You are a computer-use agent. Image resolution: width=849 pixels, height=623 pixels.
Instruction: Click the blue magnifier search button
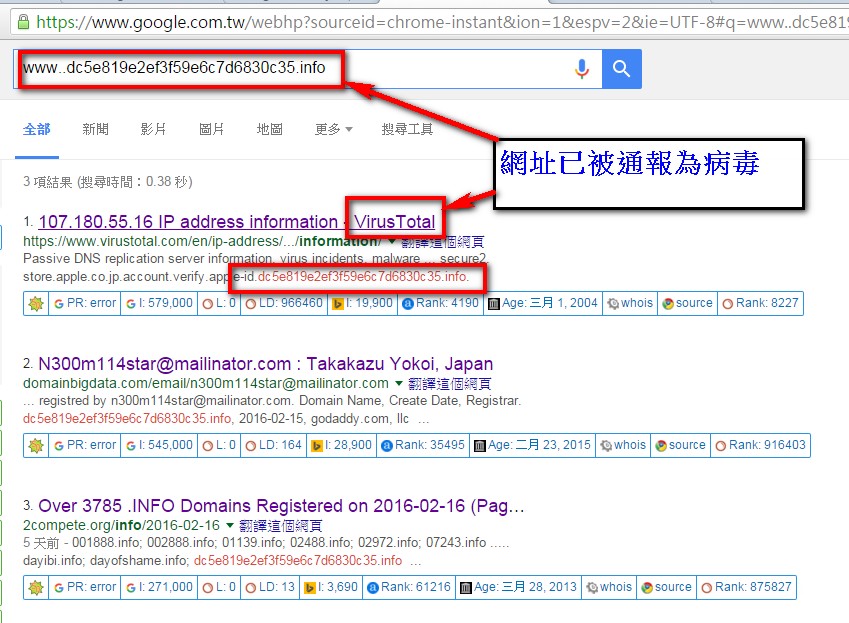[x=622, y=69]
